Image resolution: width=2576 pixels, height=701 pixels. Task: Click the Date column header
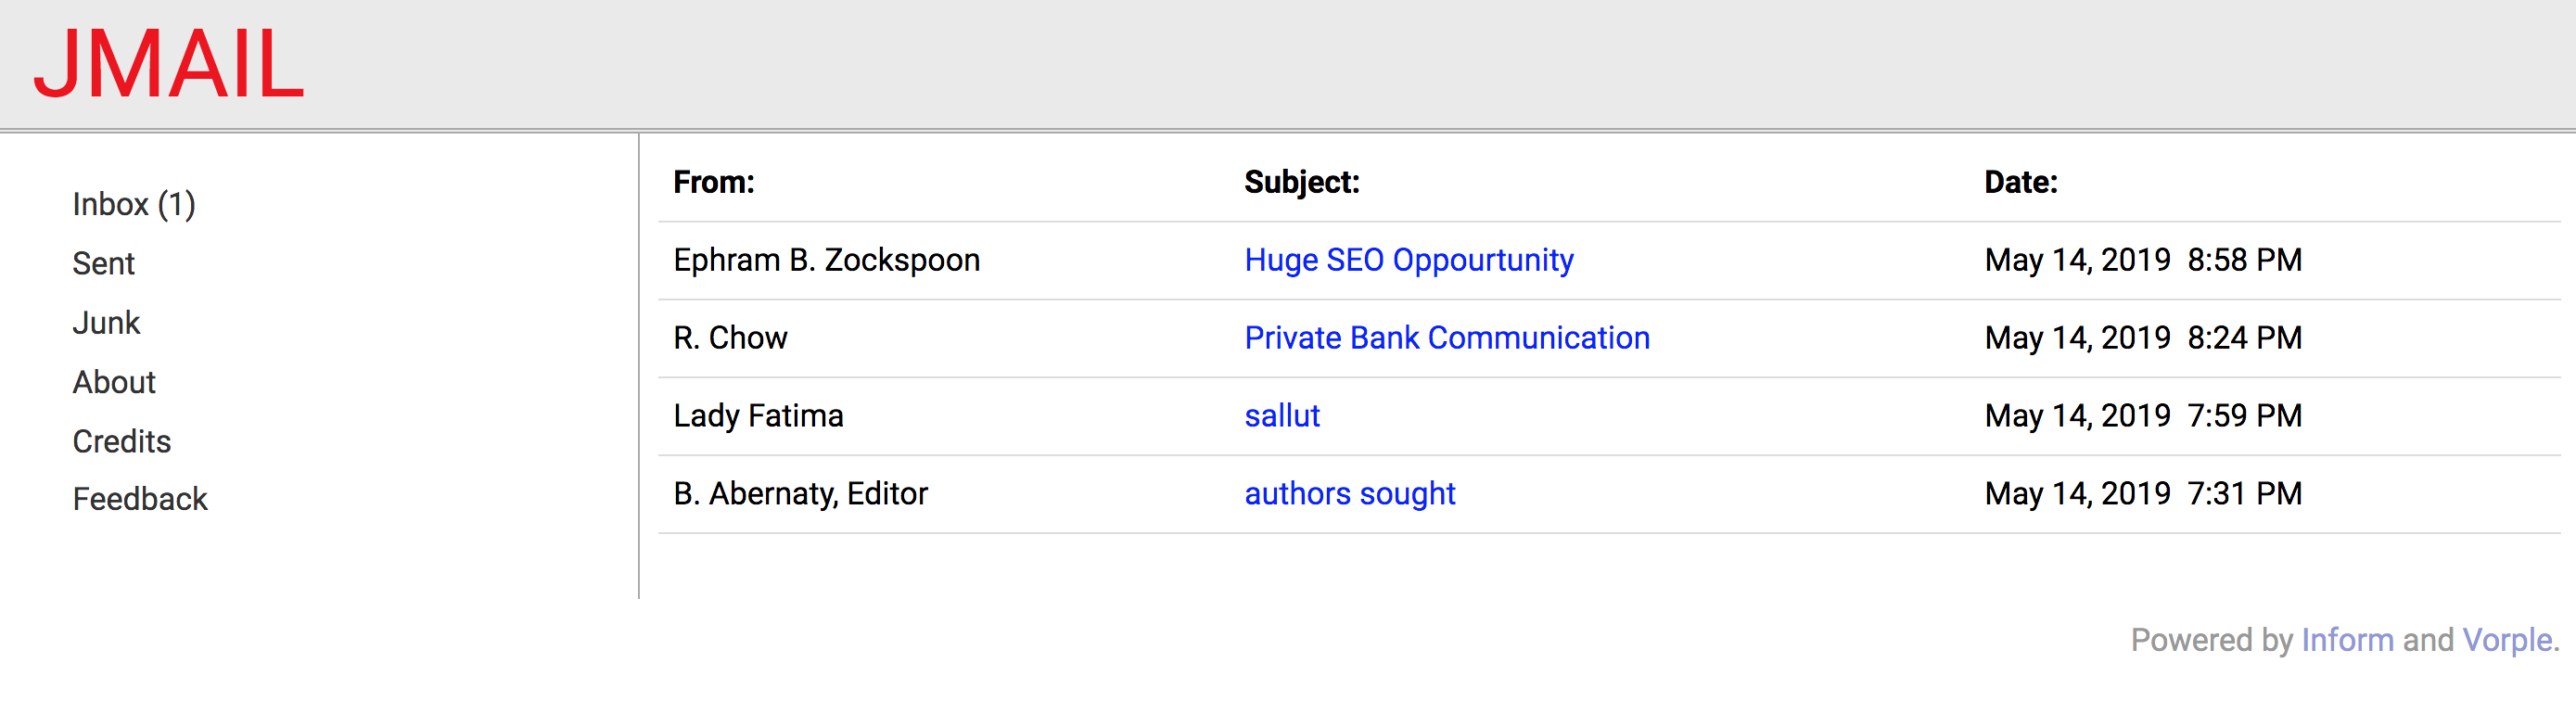coord(2020,182)
